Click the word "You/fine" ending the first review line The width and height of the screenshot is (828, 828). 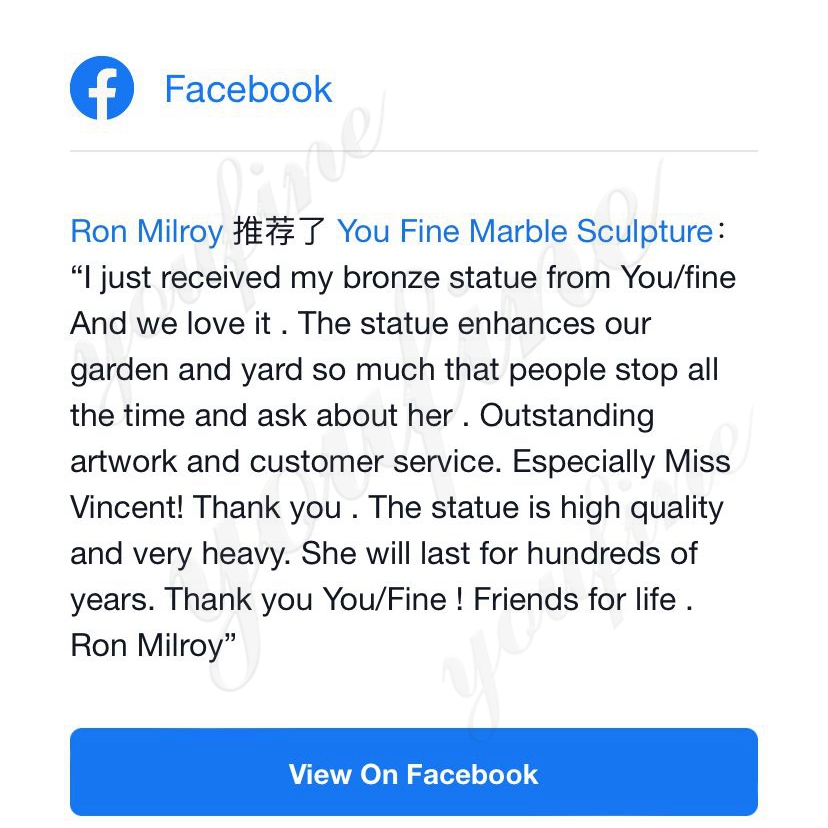pyautogui.click(x=678, y=277)
